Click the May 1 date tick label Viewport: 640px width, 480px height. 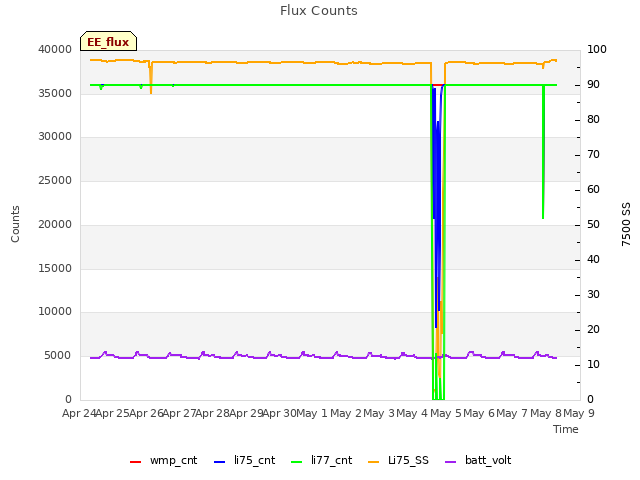[x=312, y=413]
